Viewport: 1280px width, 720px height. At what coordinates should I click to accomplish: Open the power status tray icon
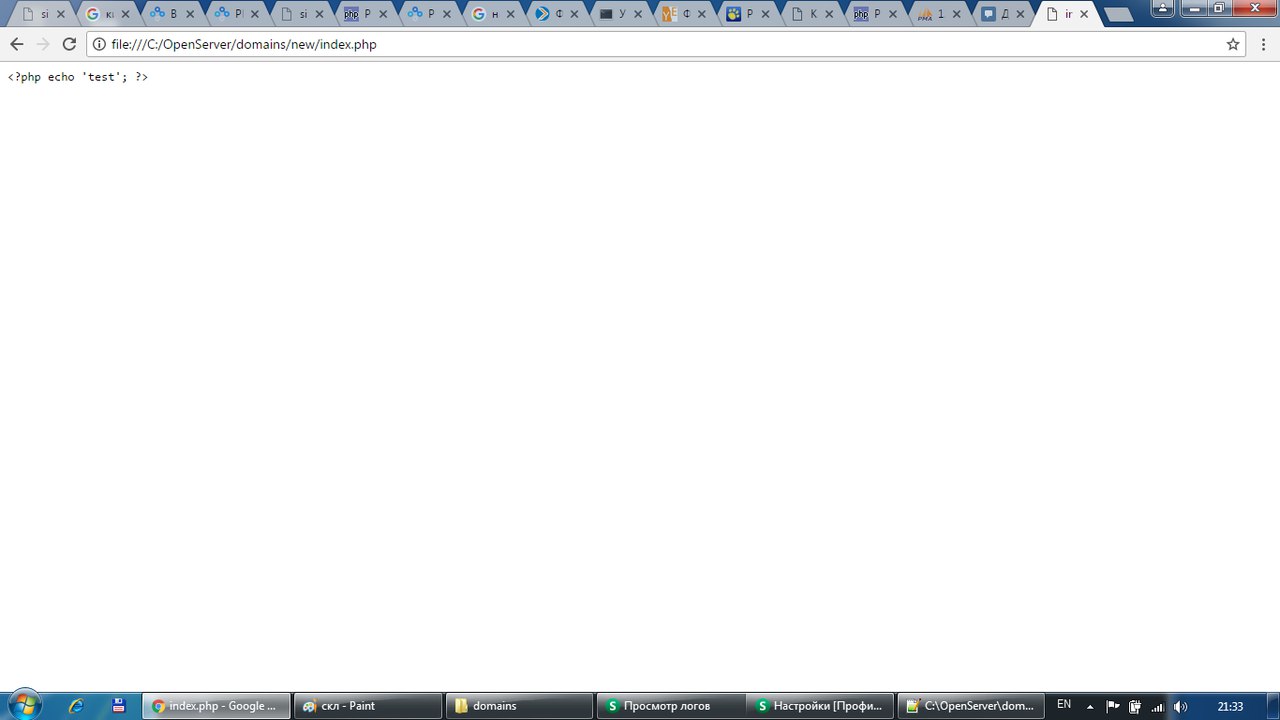tap(1135, 706)
